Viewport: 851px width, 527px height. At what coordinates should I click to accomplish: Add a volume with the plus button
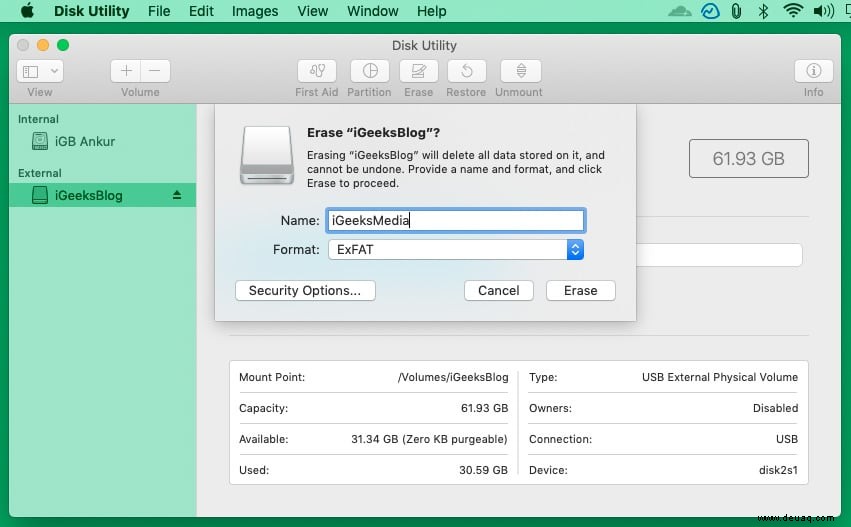tap(126, 71)
